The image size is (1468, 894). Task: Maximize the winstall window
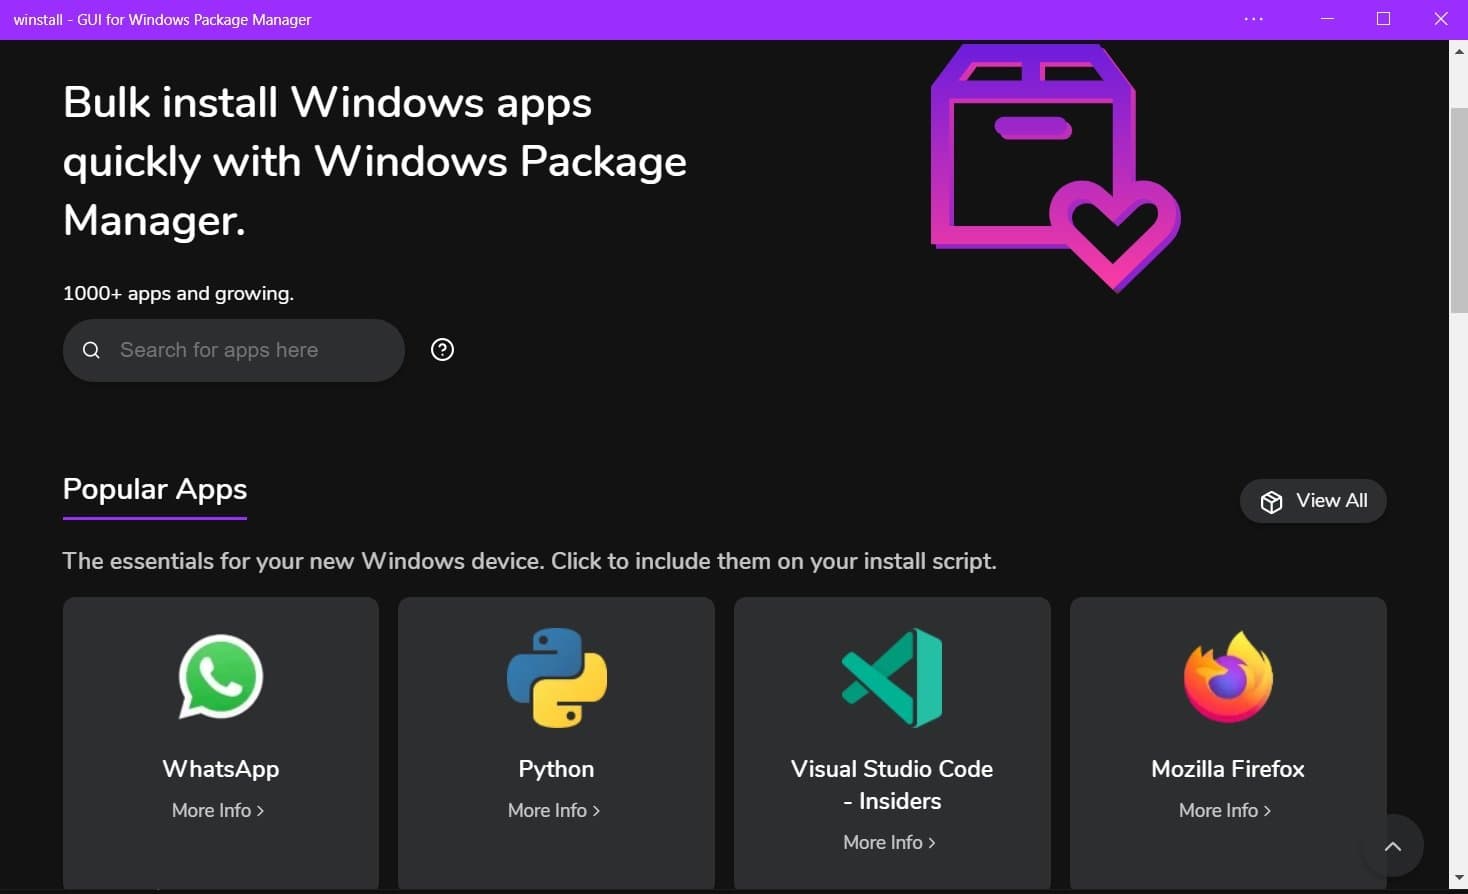click(x=1384, y=19)
